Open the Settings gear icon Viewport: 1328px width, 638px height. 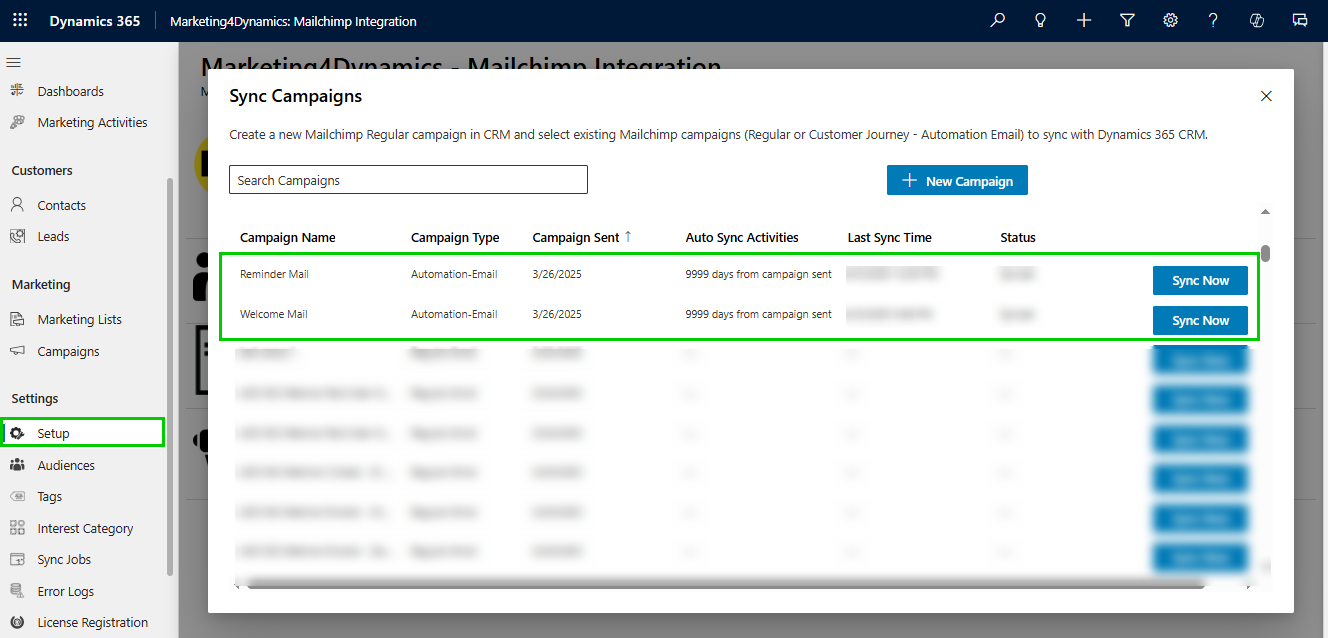[x=1170, y=19]
